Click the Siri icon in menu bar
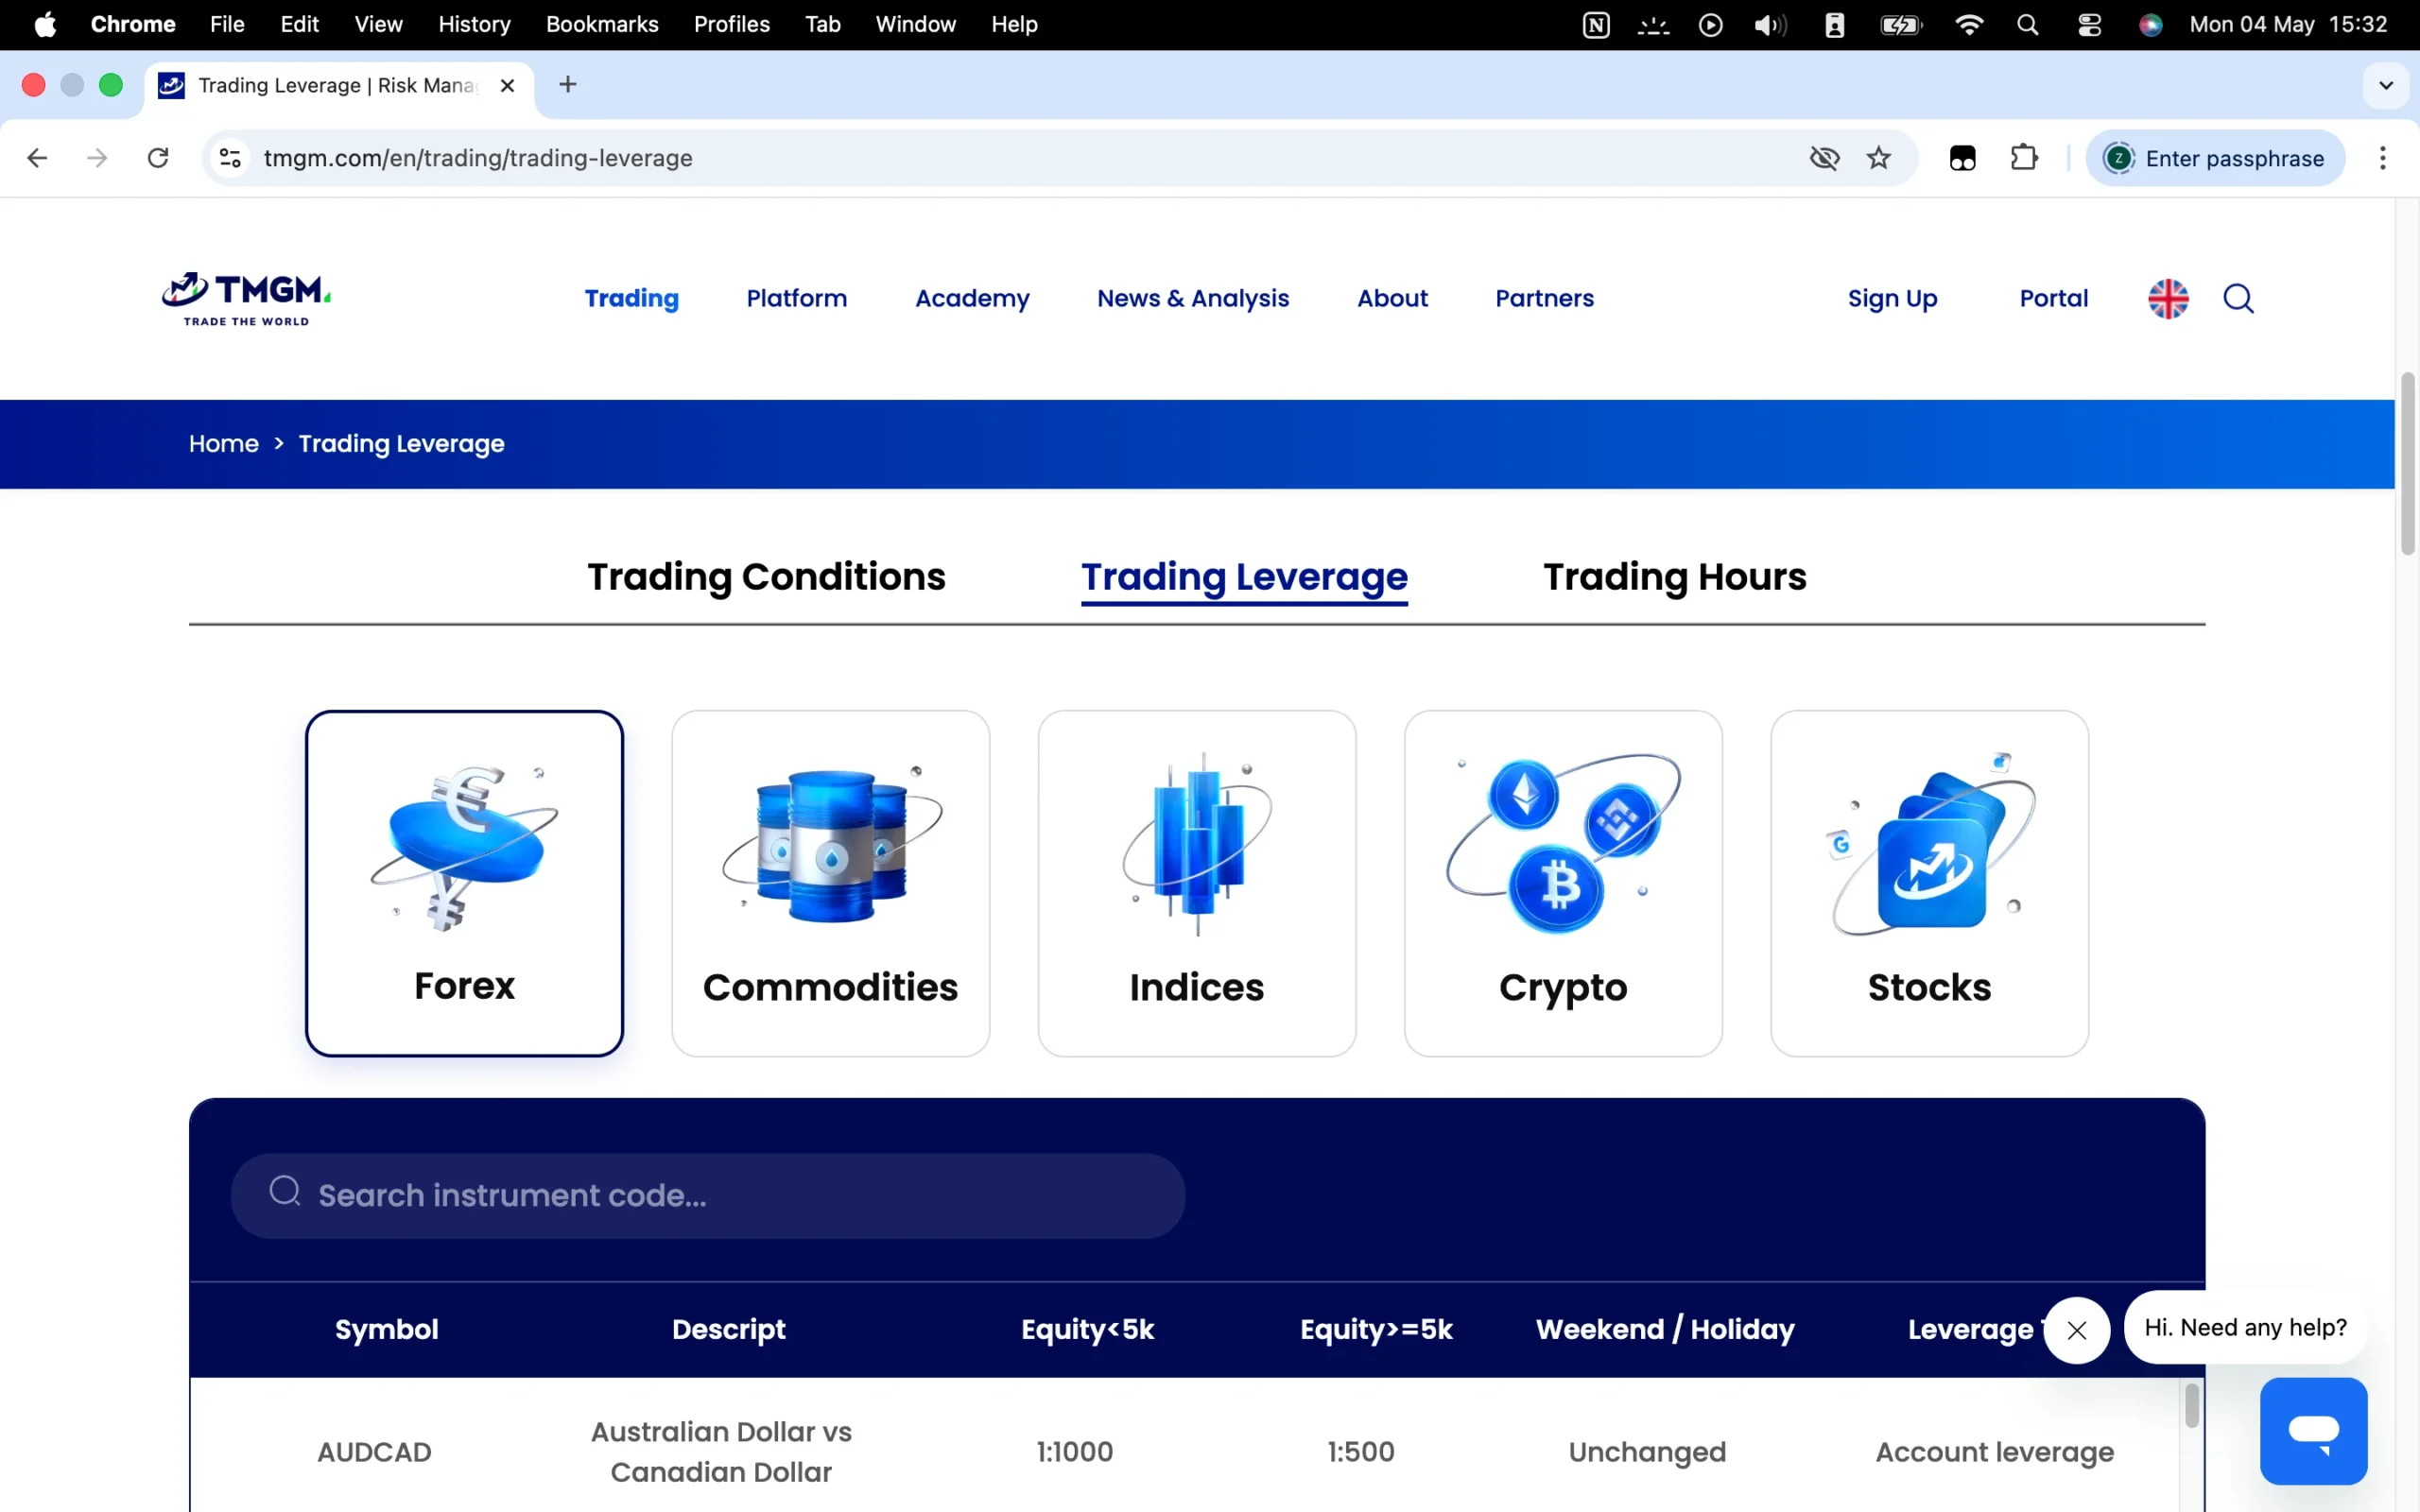The image size is (2420, 1512). coord(2151,24)
